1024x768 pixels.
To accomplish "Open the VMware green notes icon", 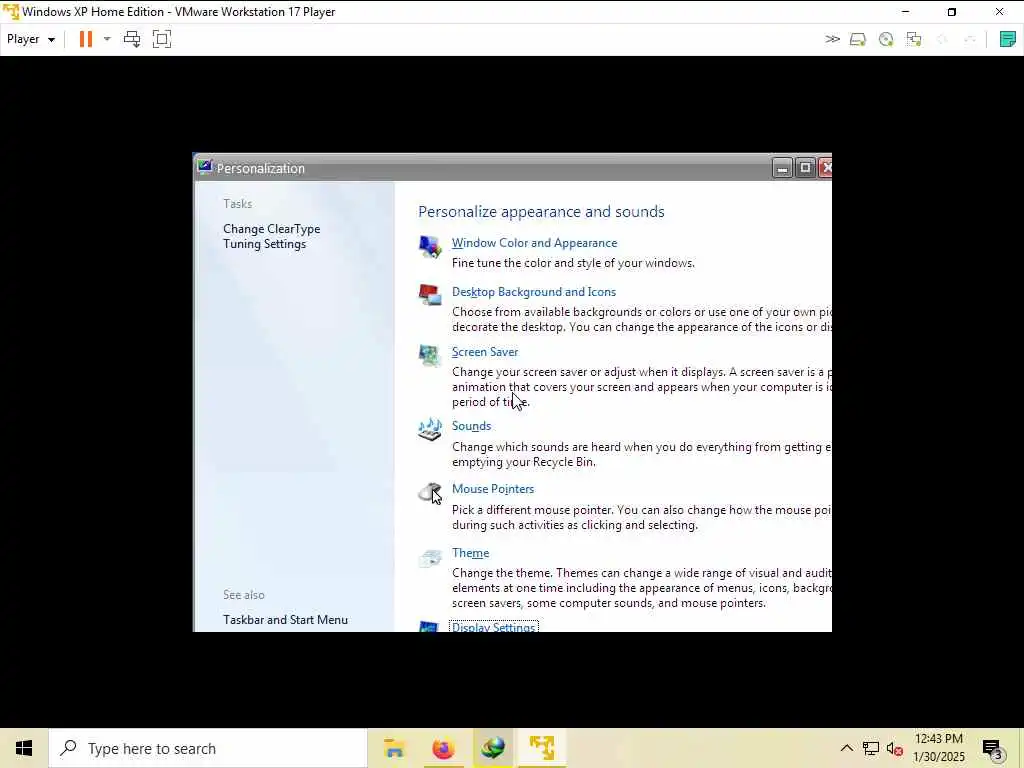I will 1008,39.
